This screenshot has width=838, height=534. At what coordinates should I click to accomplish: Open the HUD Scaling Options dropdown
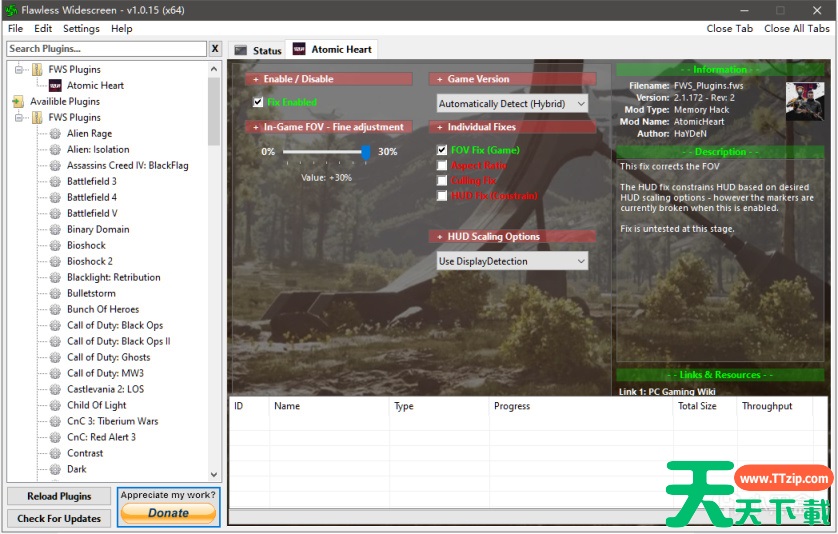(513, 261)
